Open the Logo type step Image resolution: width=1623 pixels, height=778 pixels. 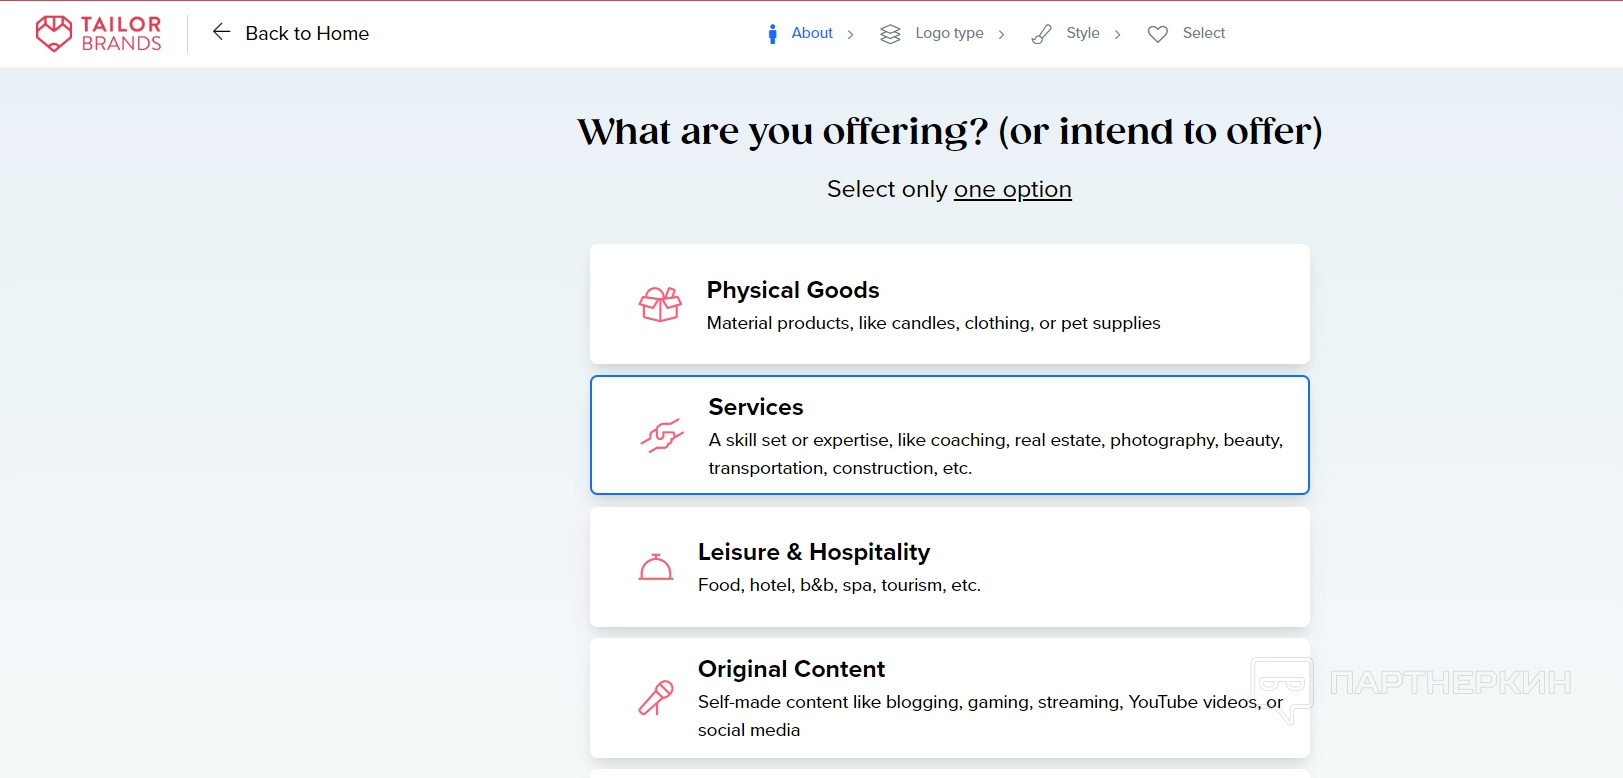click(x=949, y=33)
